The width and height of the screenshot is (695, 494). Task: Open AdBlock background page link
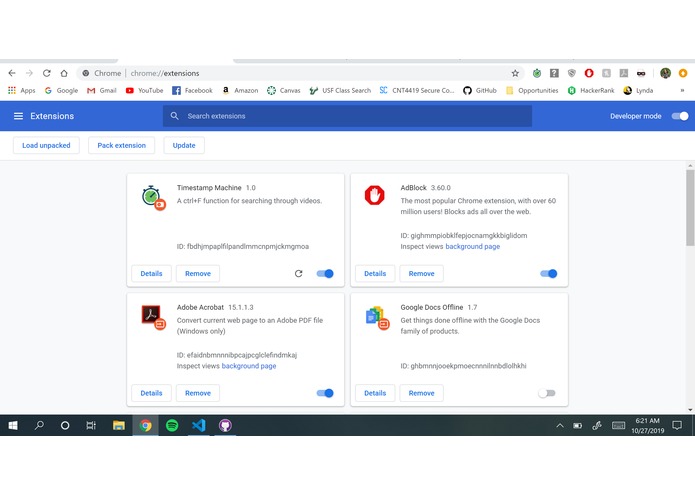[472, 246]
